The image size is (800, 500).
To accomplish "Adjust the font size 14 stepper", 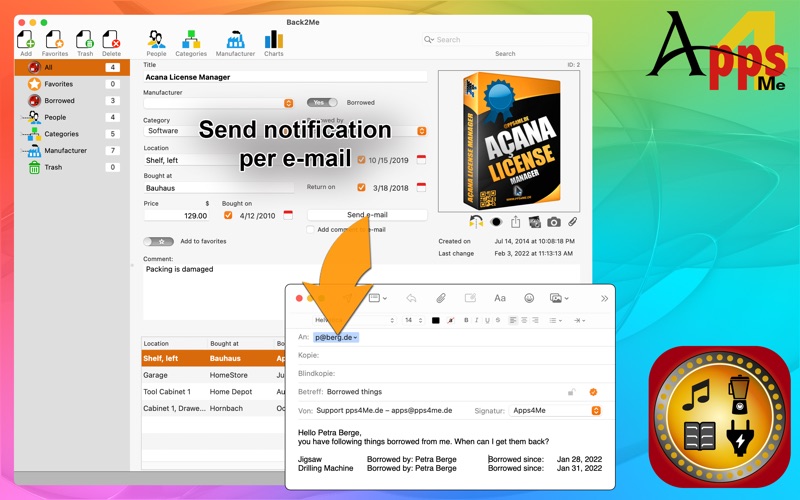I will point(420,320).
